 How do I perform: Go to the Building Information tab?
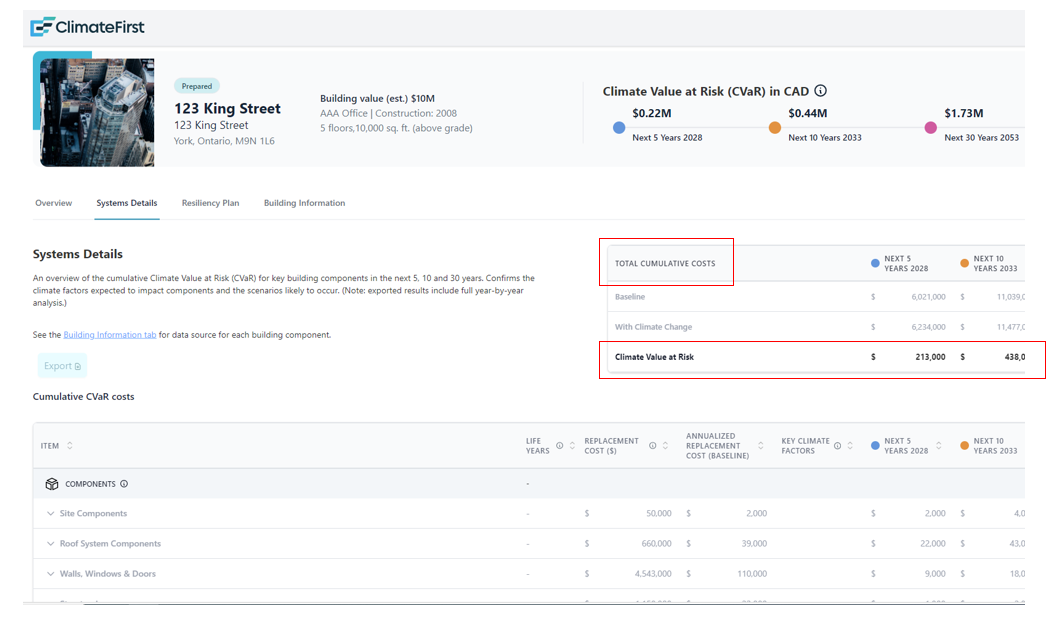(304, 203)
